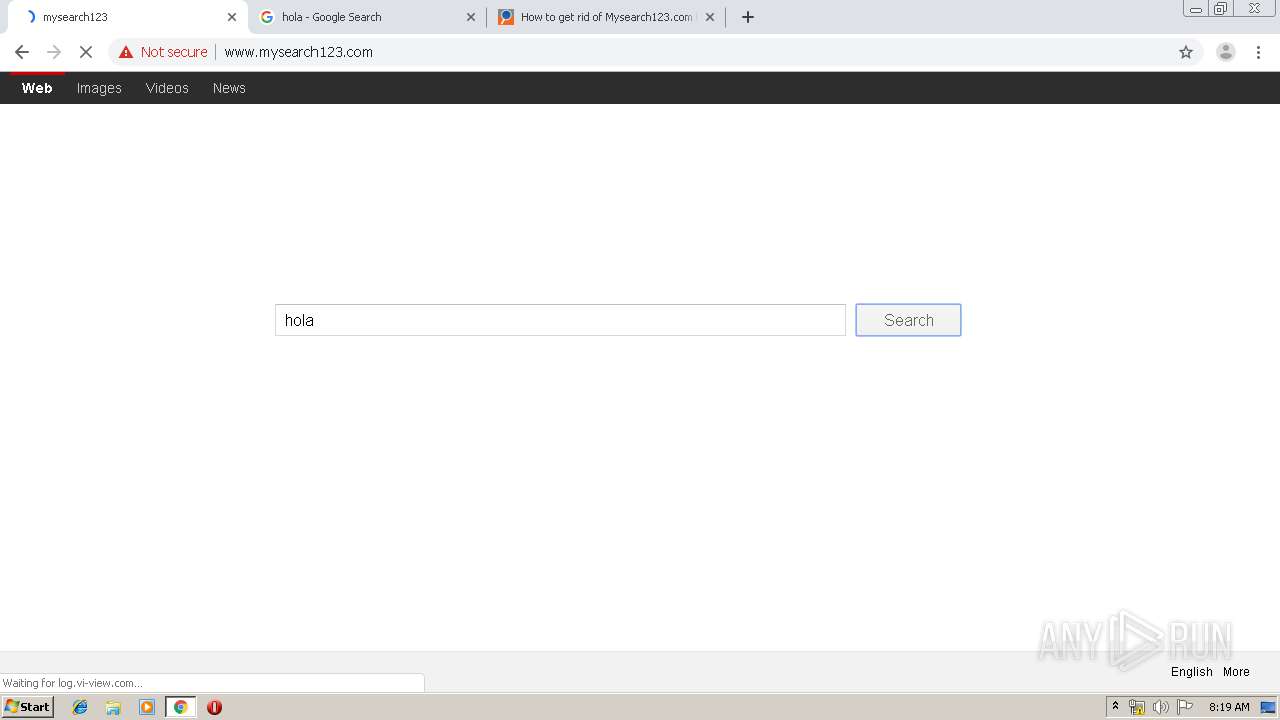
Task: Open Action Center flag icon
Action: click(x=1185, y=707)
